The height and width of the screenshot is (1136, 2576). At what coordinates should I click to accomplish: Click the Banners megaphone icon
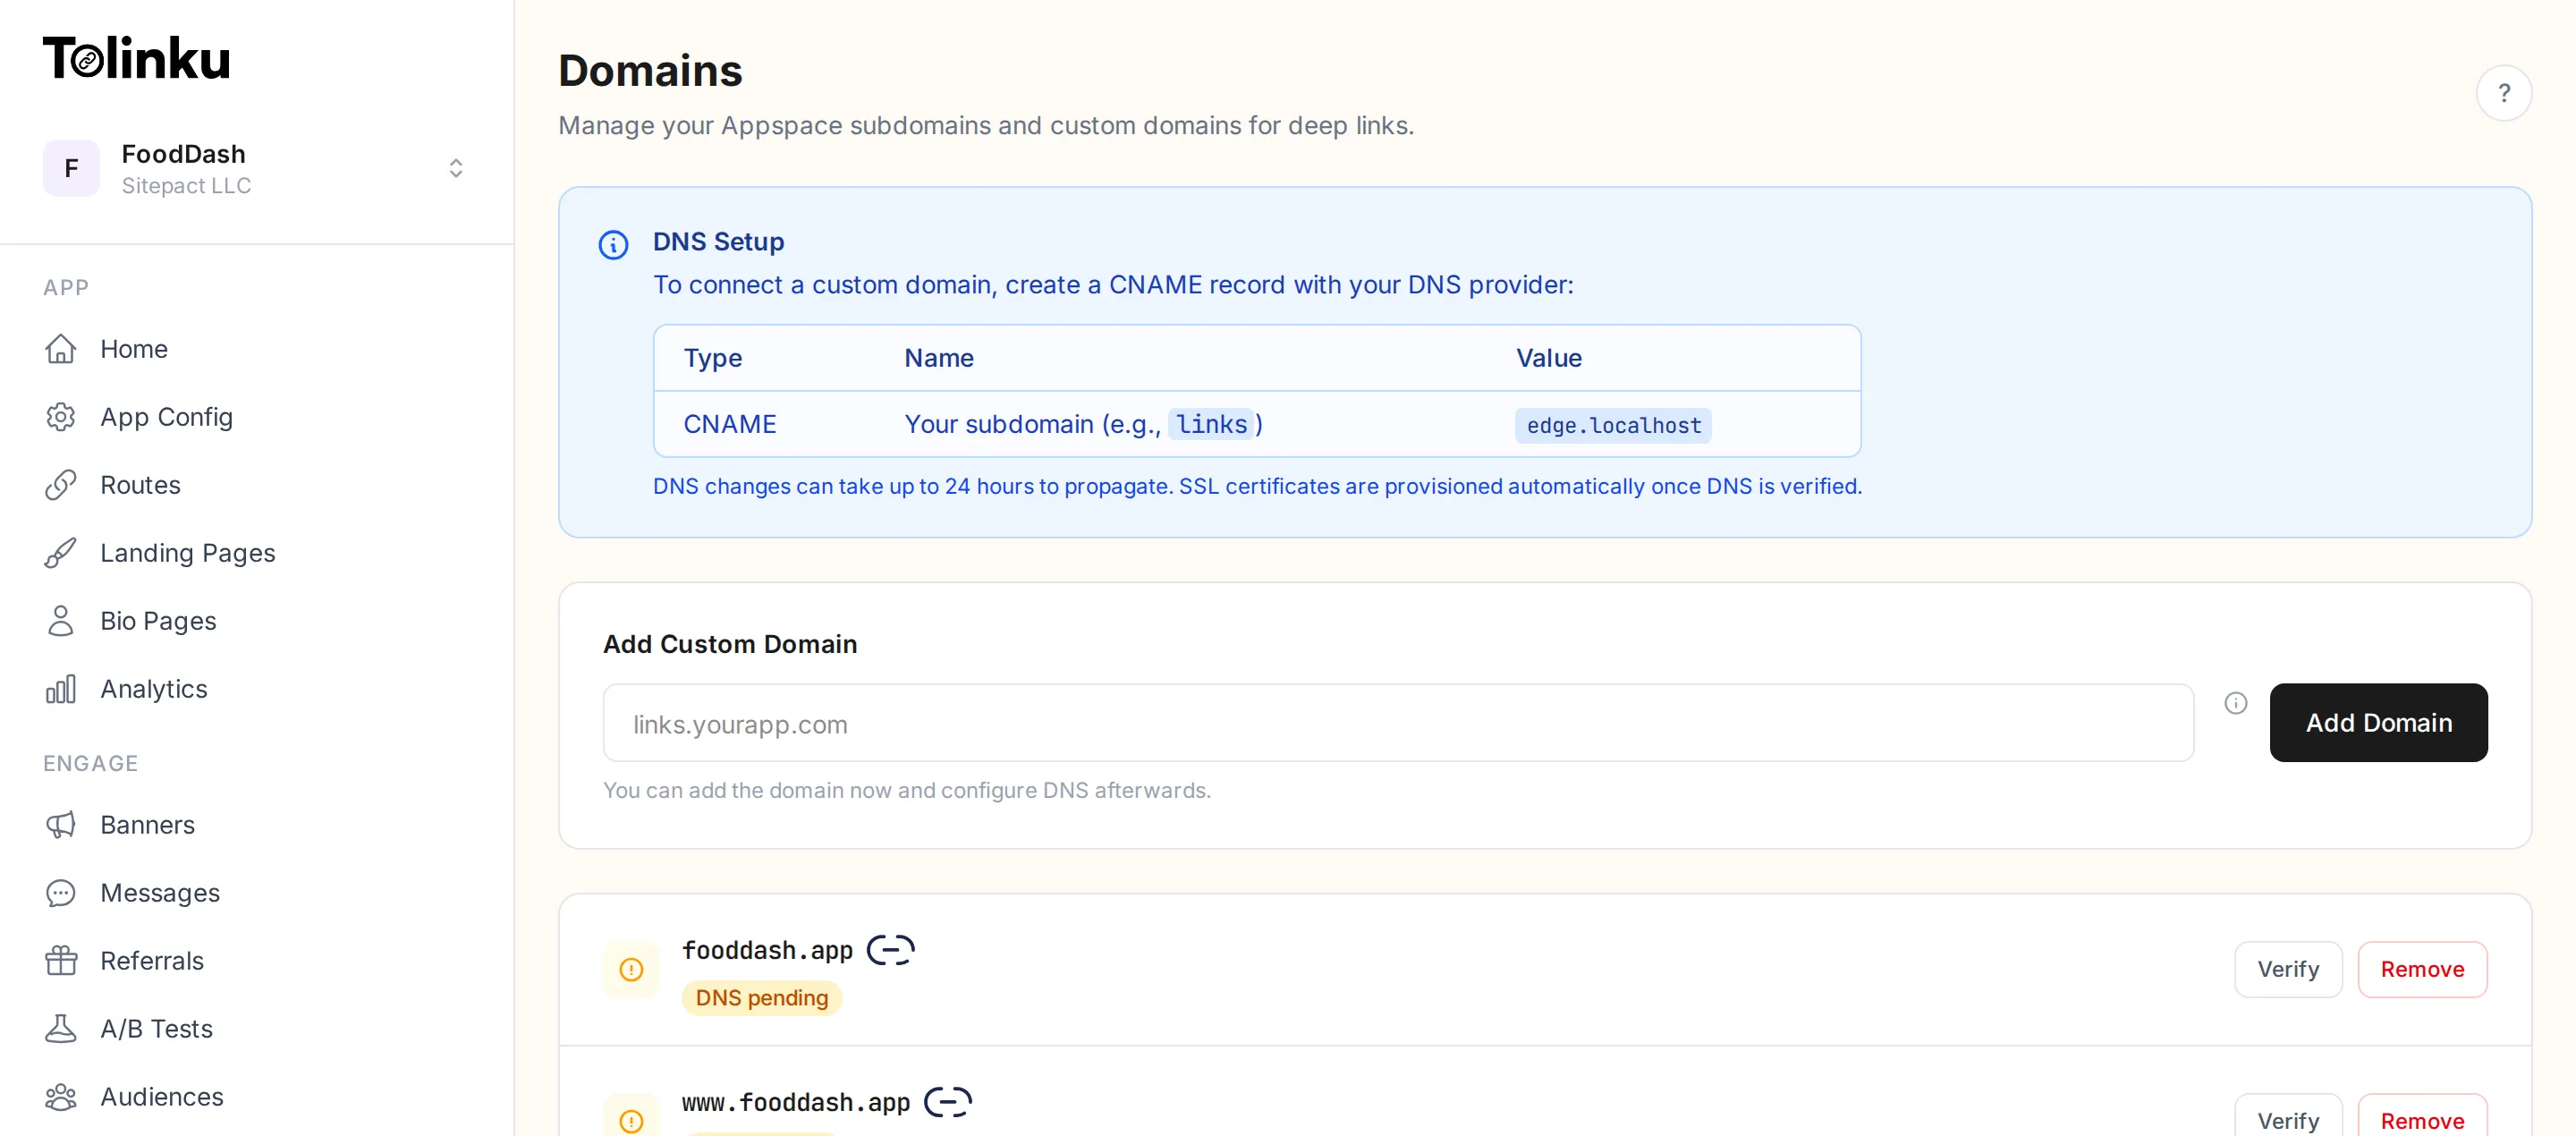(61, 825)
